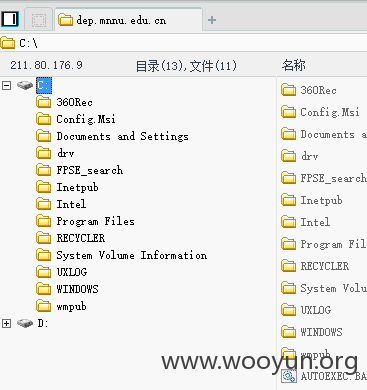Select Config.Msi name in file list
Screen dimensions: 367x390
click(x=330, y=112)
